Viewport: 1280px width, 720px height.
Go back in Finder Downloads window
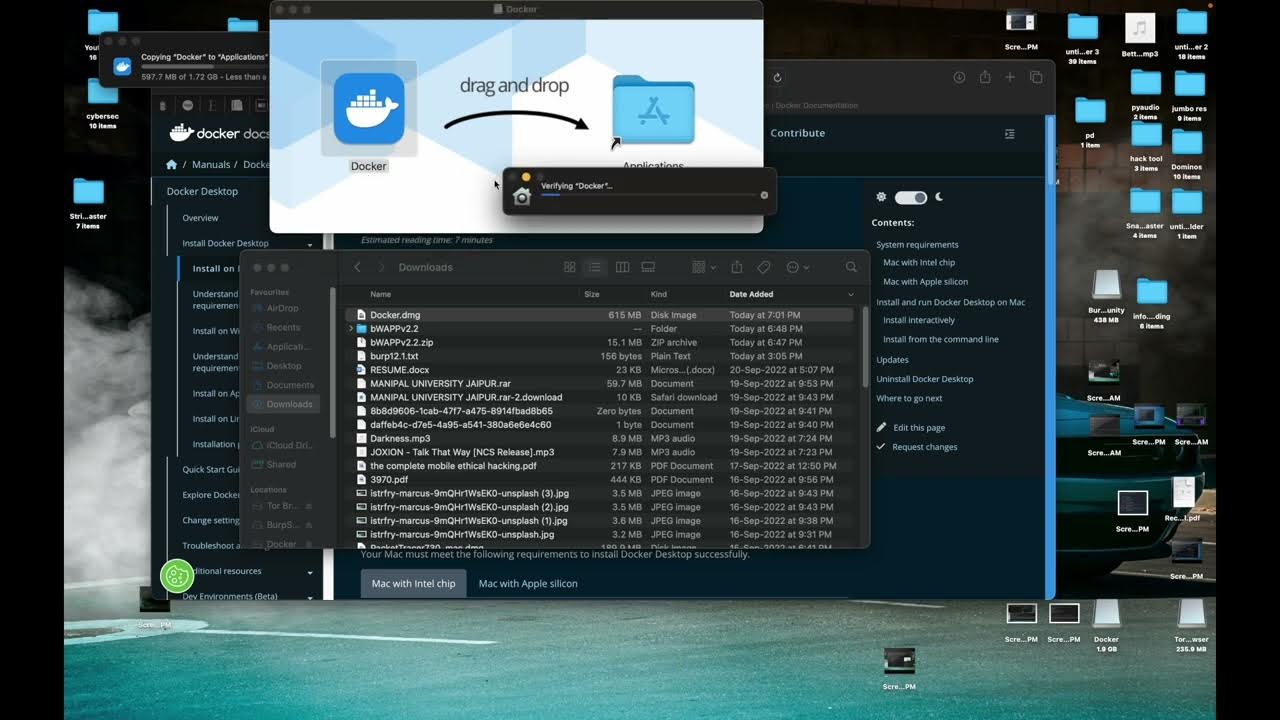tap(358, 267)
